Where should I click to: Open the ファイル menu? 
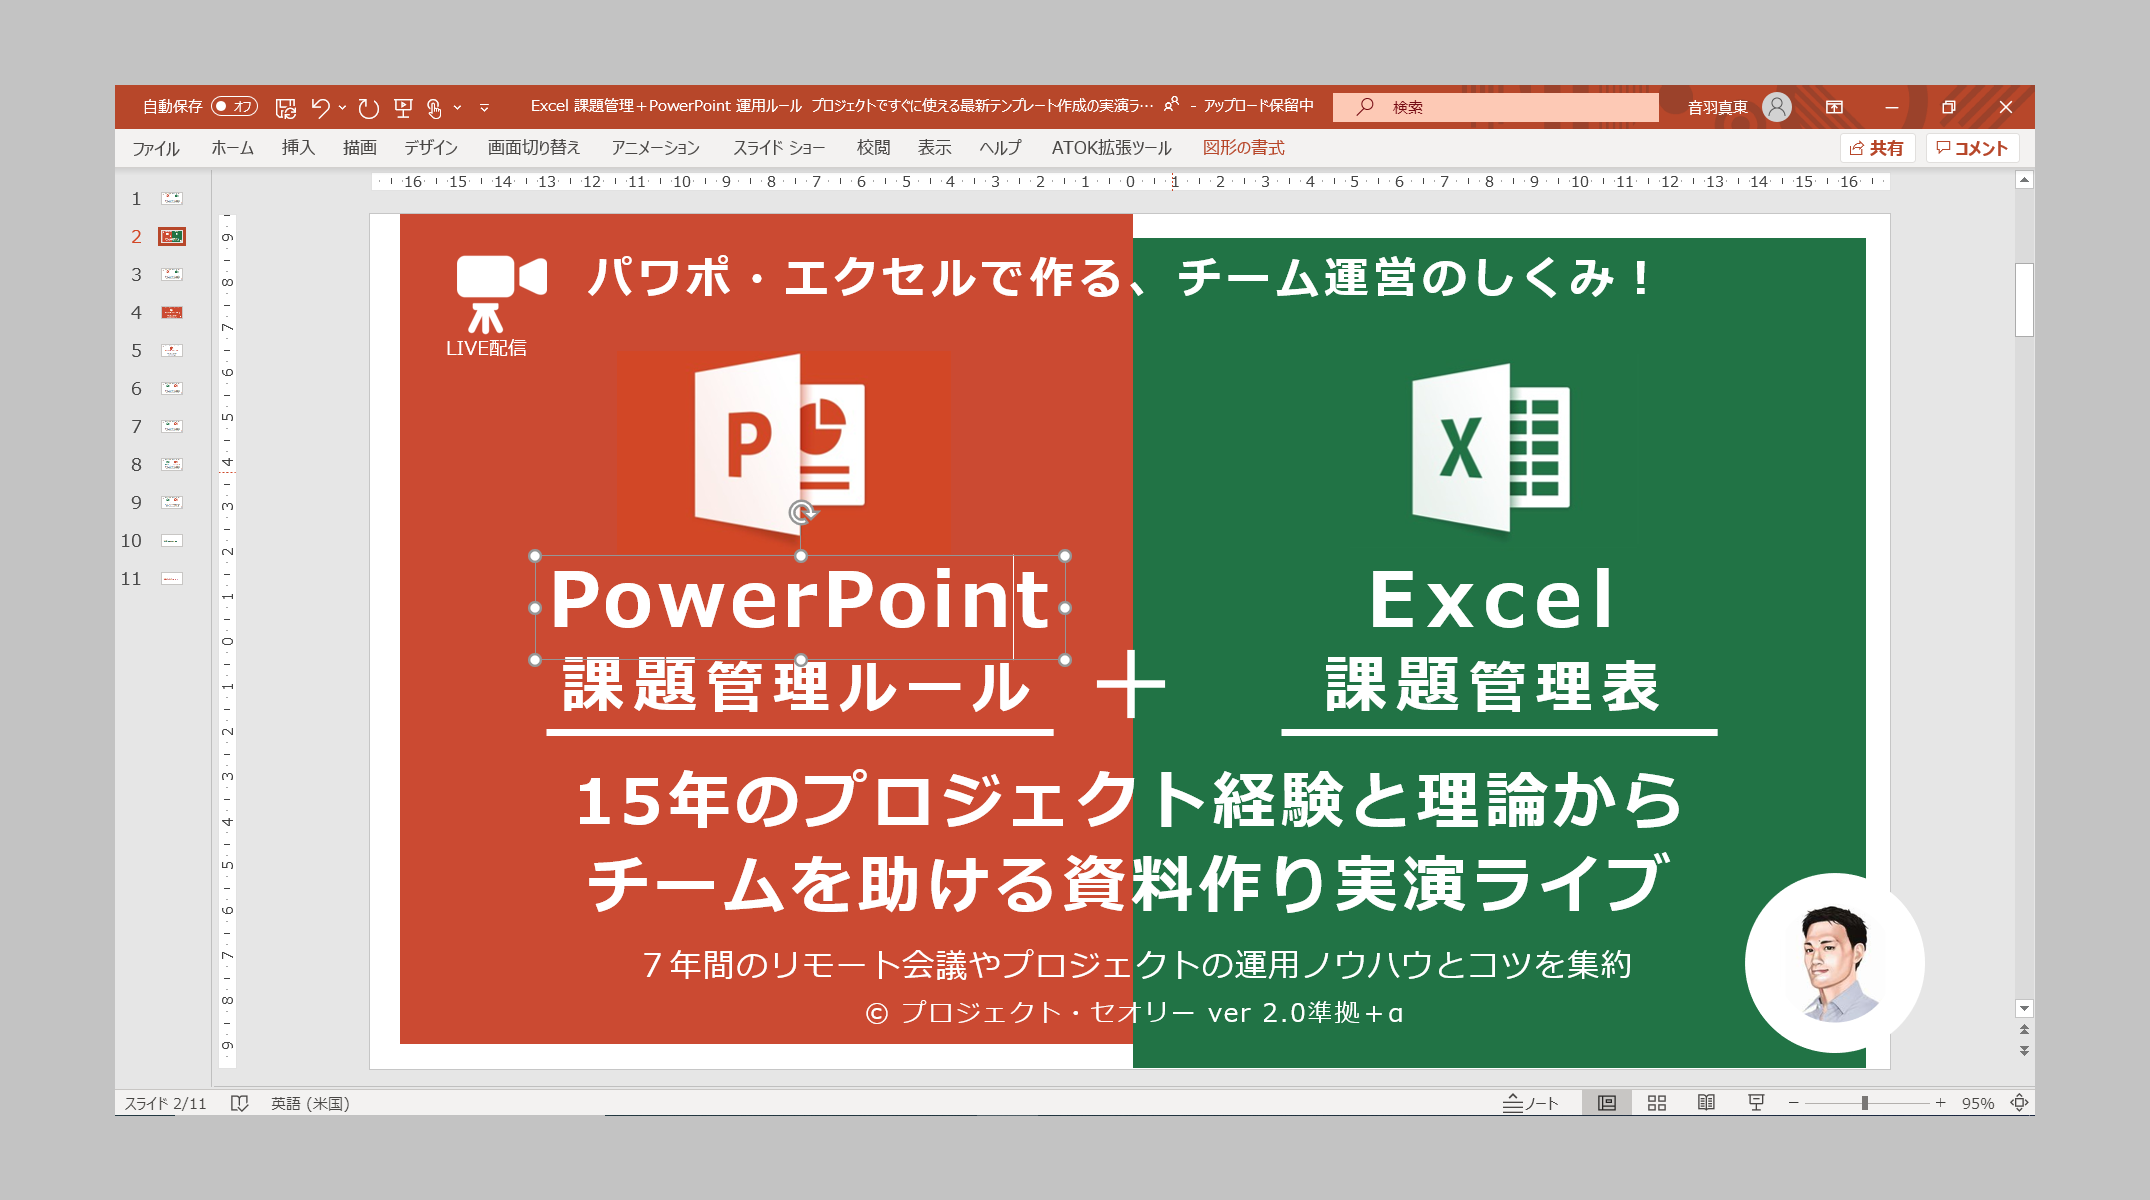coord(156,148)
